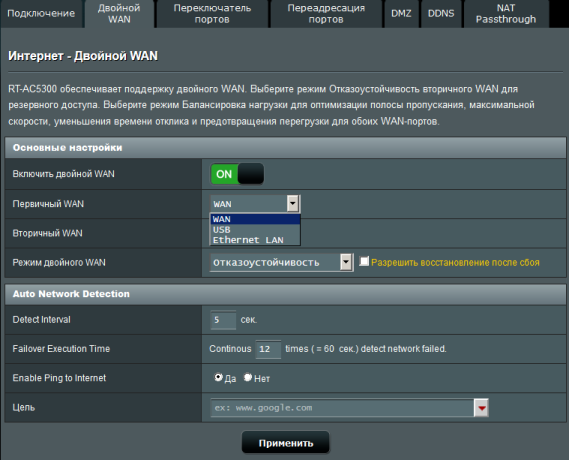
Task: Click the Auto Network Detection header
Action: click(285, 294)
